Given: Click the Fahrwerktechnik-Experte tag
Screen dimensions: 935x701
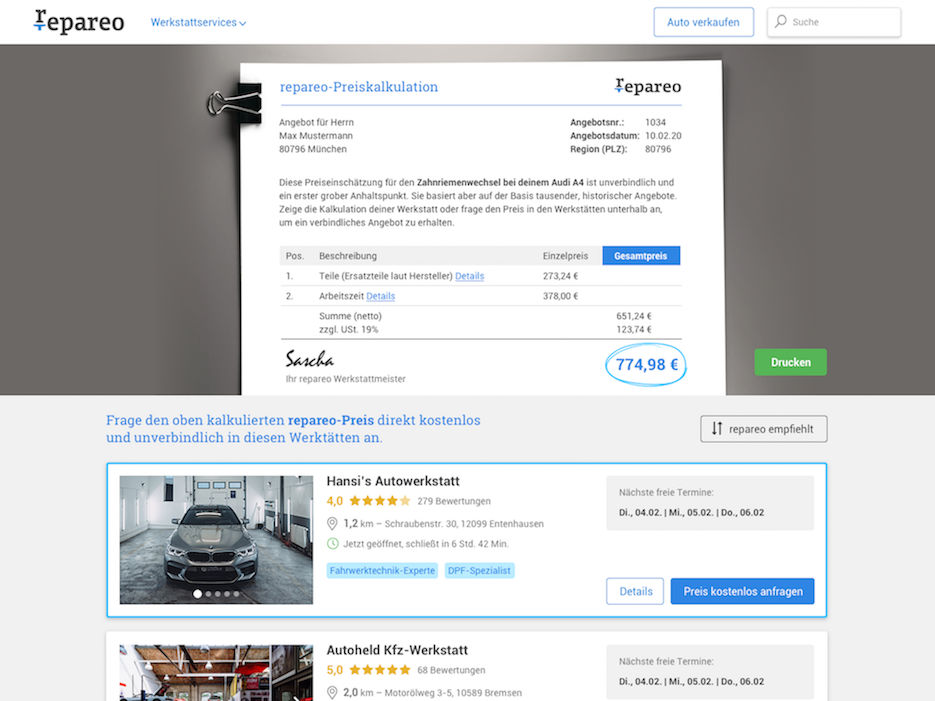Looking at the screenshot, I should click(x=382, y=570).
